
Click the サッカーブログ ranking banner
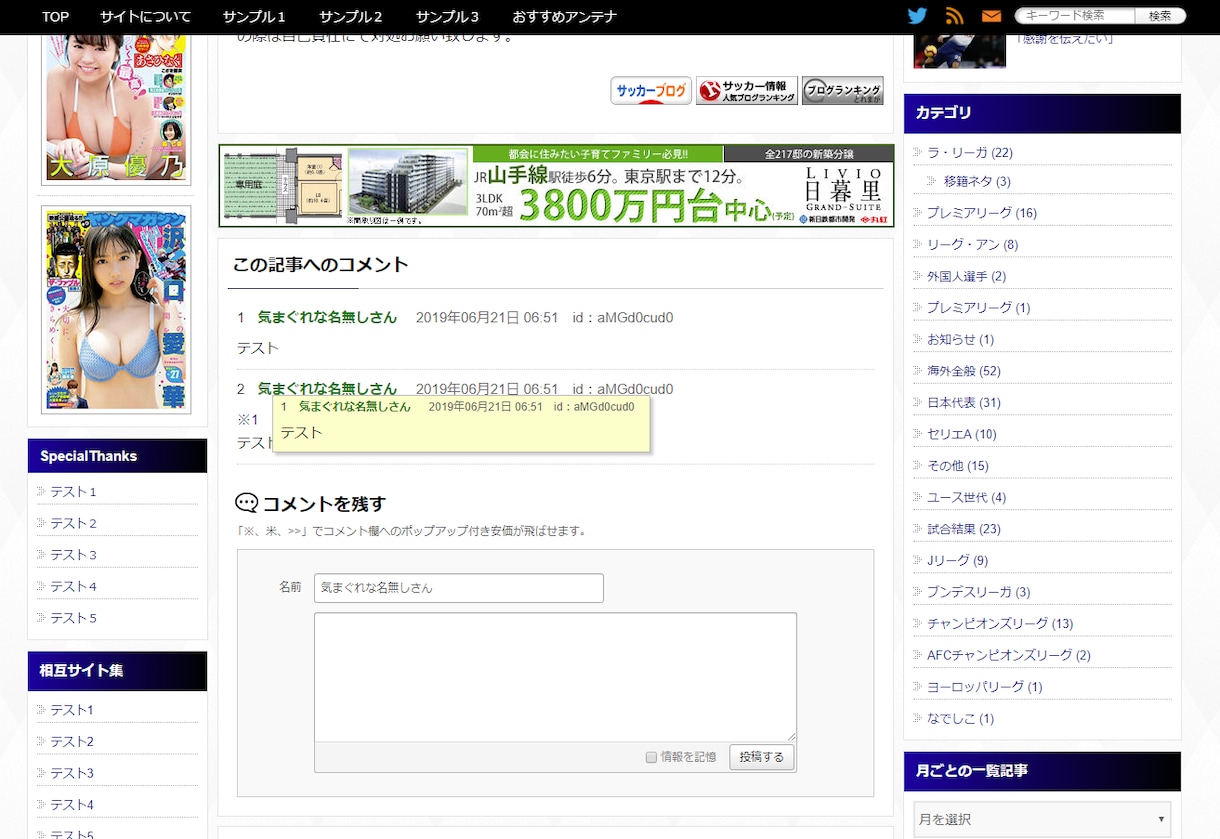(651, 91)
